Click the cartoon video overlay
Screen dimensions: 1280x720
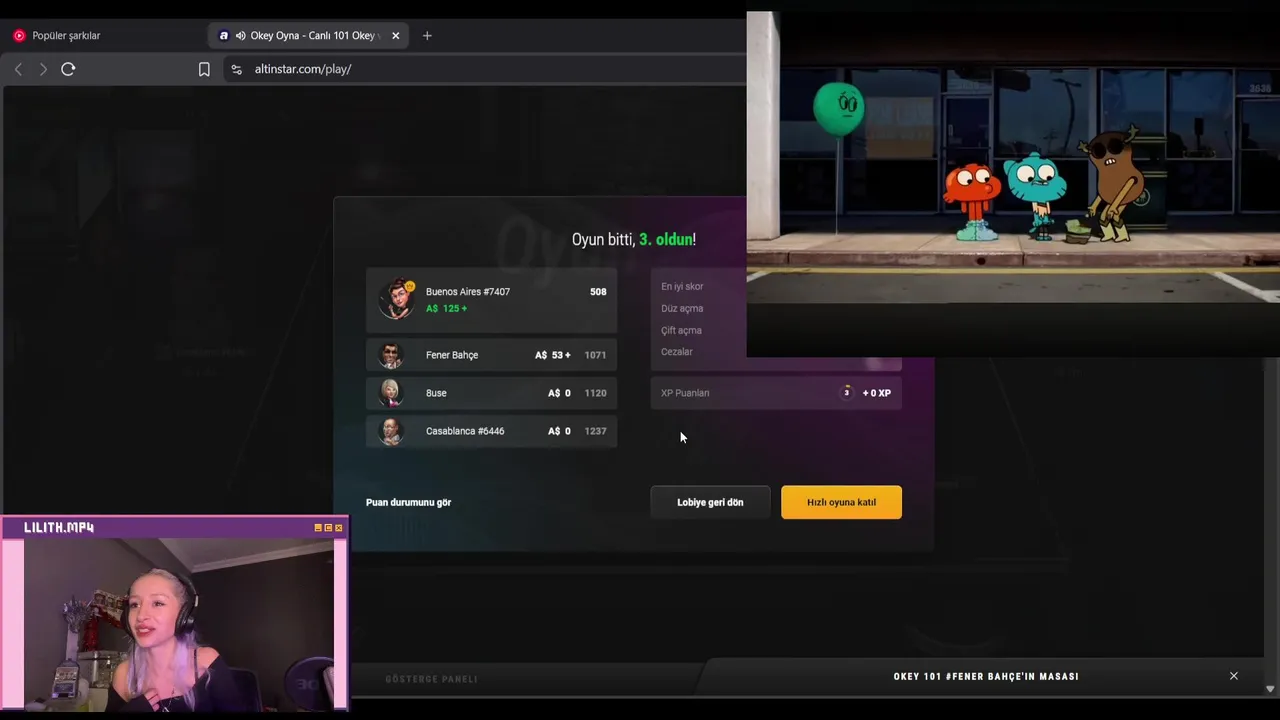pos(1013,184)
